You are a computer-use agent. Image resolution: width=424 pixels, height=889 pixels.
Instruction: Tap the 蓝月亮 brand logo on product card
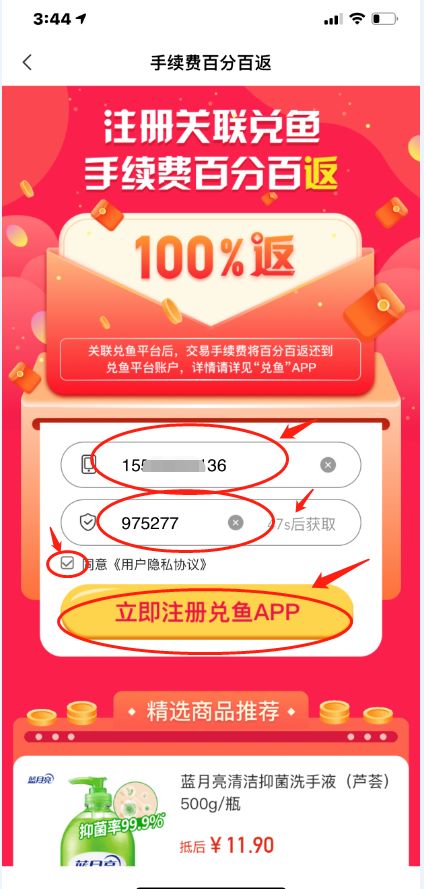pyautogui.click(x=40, y=780)
